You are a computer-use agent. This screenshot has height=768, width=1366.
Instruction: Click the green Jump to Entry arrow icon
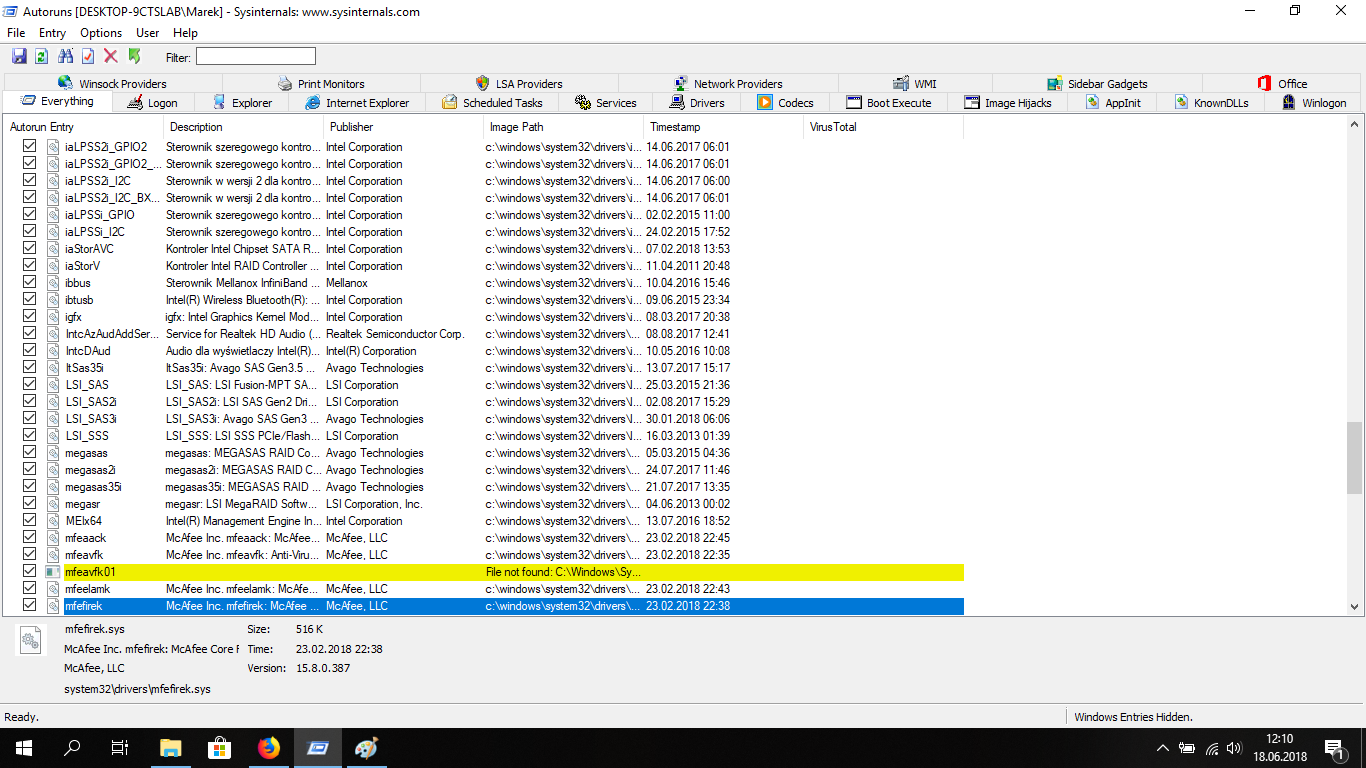(x=134, y=57)
